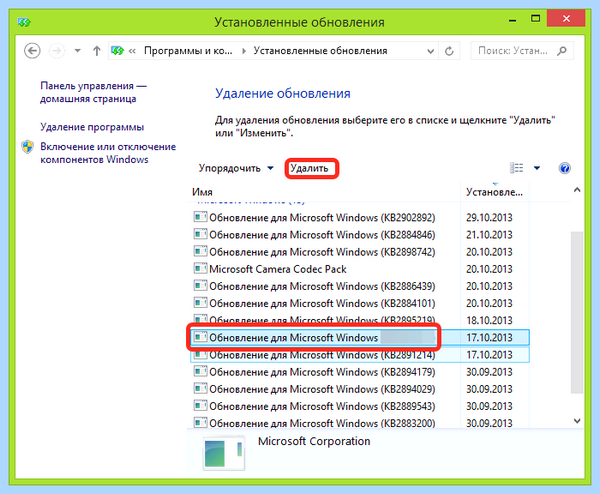Select update KB2889543 row
The height and width of the screenshot is (494, 600).
pyautogui.click(x=360, y=406)
